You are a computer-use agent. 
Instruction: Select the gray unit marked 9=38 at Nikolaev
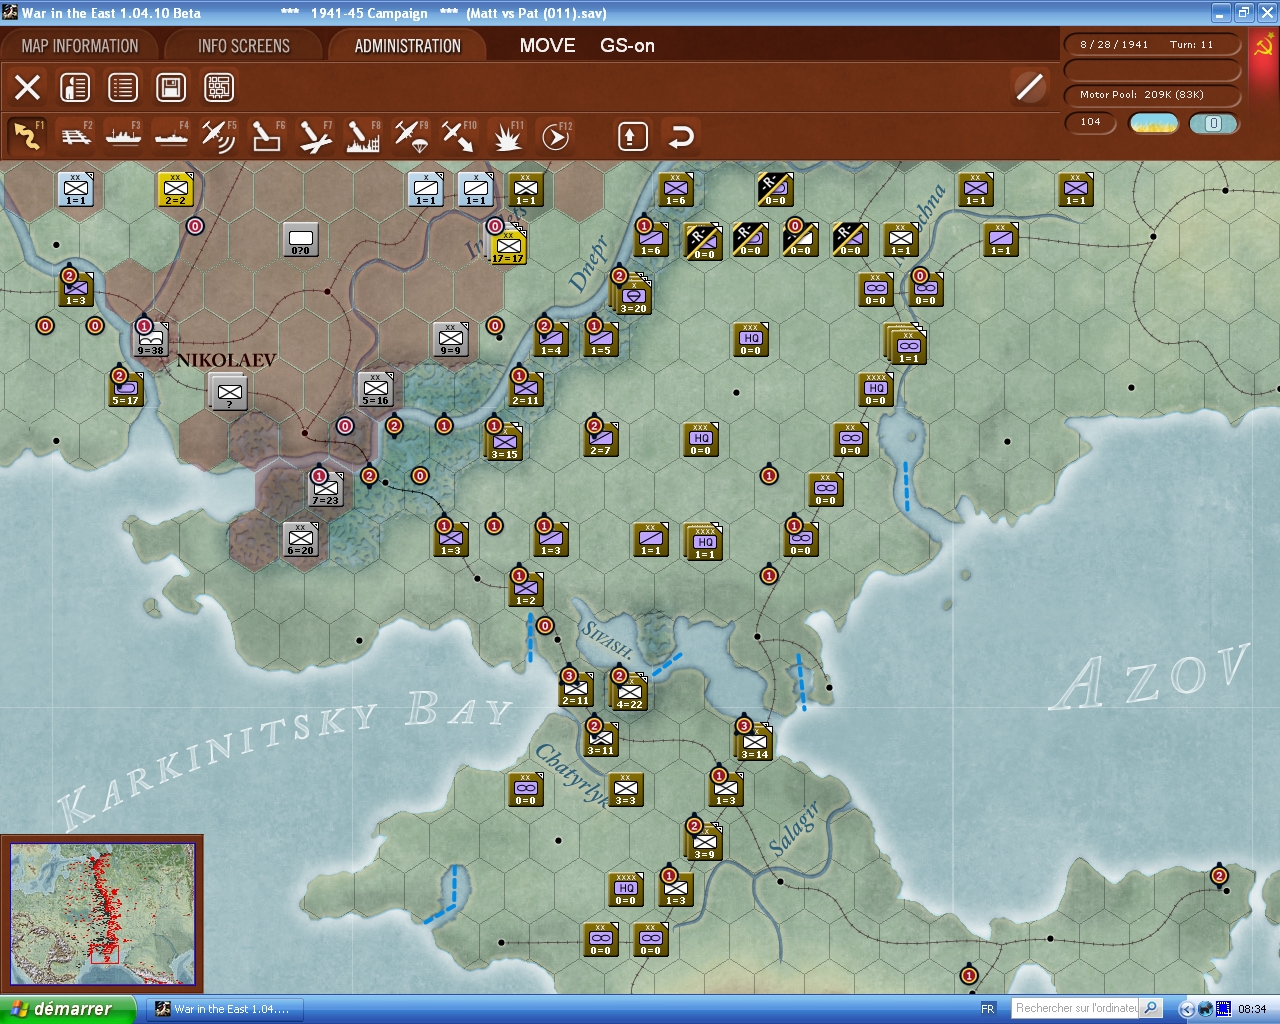(151, 339)
